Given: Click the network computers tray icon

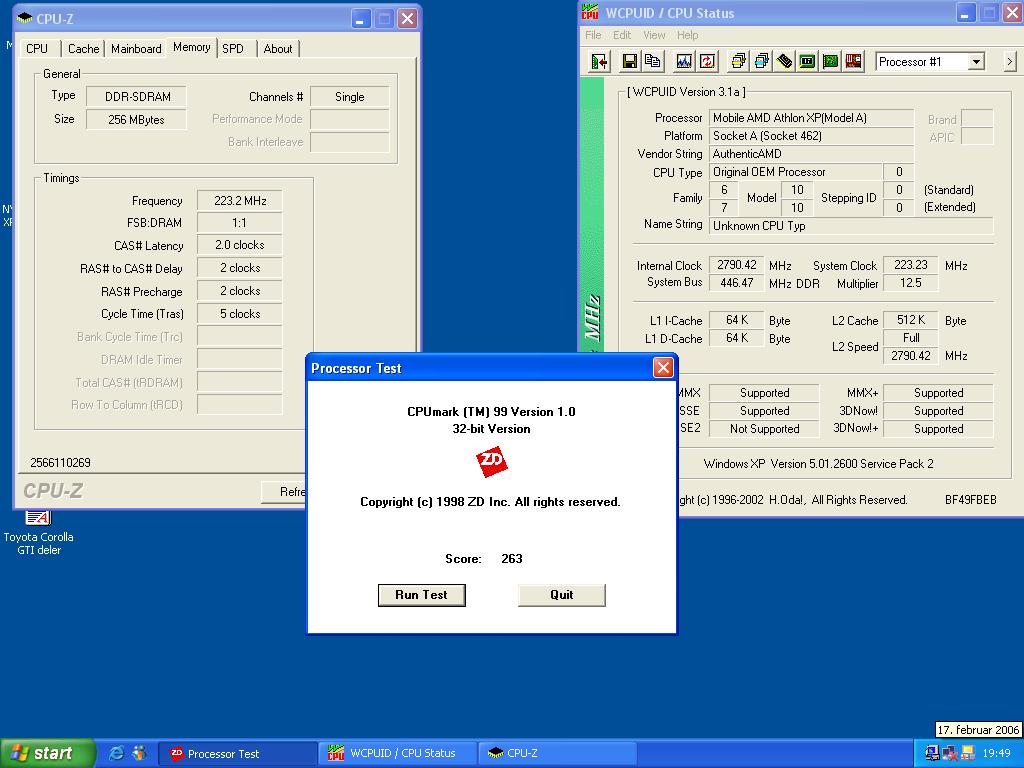Looking at the screenshot, I should pos(933,753).
